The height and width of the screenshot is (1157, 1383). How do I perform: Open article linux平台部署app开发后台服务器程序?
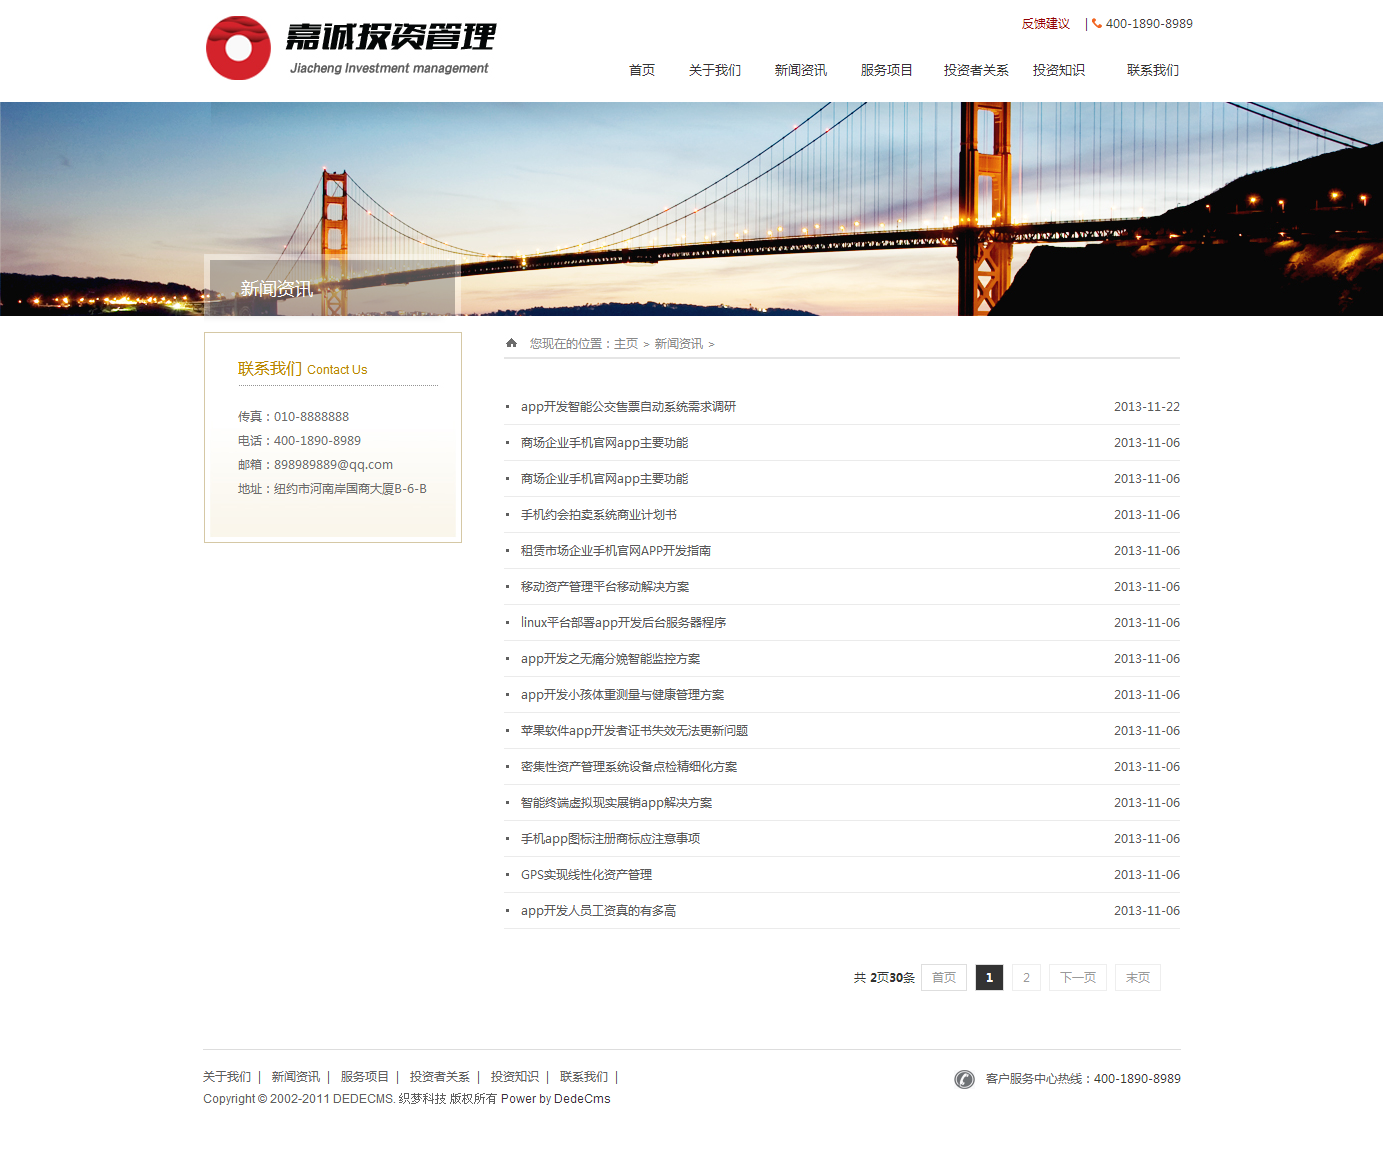point(623,623)
